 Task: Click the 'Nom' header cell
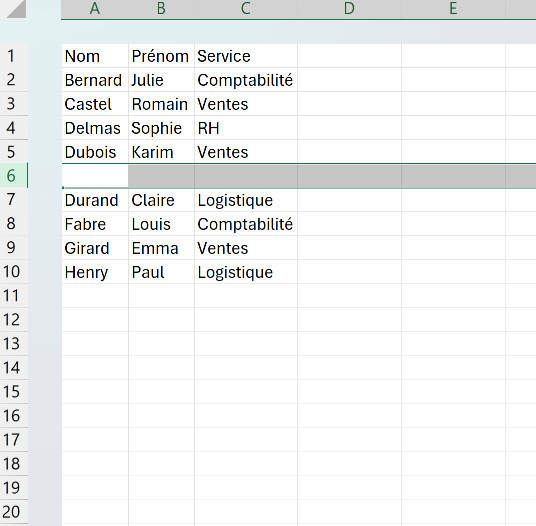click(95, 56)
